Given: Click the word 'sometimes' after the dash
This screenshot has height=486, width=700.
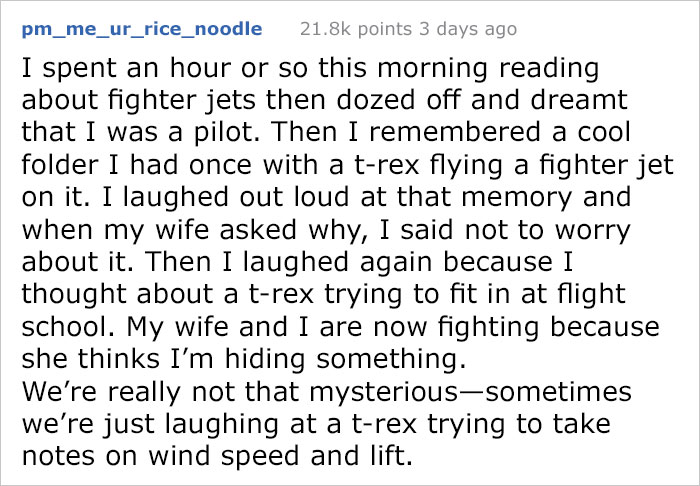Looking at the screenshot, I should pyautogui.click(x=558, y=391).
